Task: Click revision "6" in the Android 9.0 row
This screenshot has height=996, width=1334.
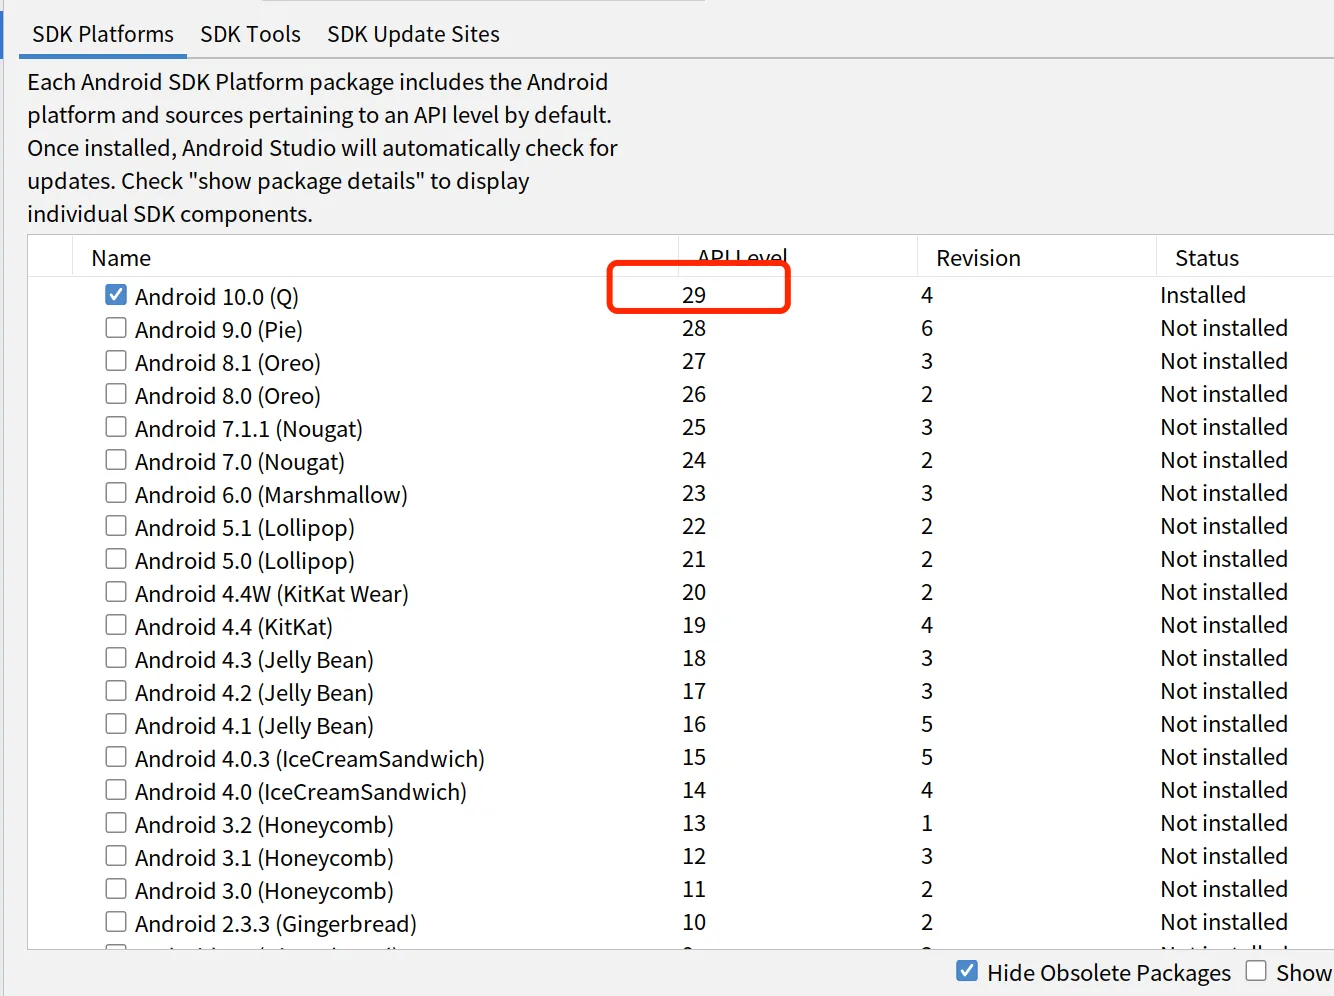Action: click(x=927, y=328)
